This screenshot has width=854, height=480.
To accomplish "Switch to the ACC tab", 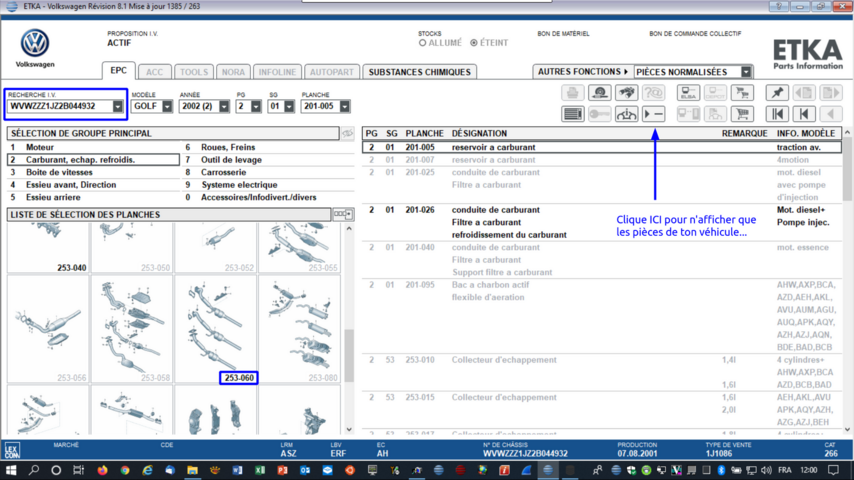I will pos(154,72).
